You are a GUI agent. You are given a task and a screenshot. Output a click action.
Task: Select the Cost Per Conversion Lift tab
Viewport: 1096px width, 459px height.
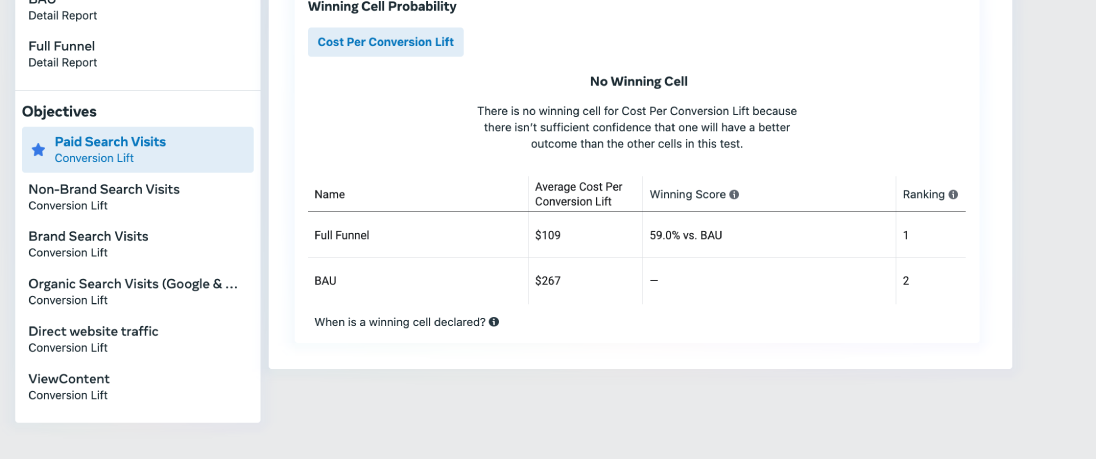coord(386,42)
